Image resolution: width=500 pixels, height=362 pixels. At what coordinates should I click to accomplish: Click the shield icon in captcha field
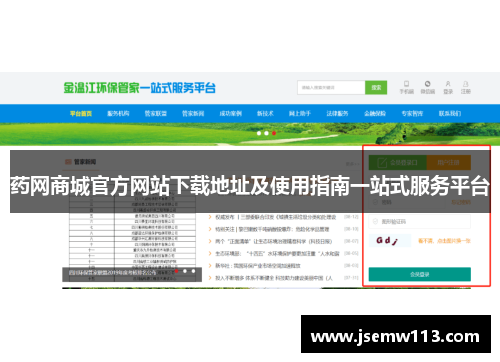click(x=375, y=221)
